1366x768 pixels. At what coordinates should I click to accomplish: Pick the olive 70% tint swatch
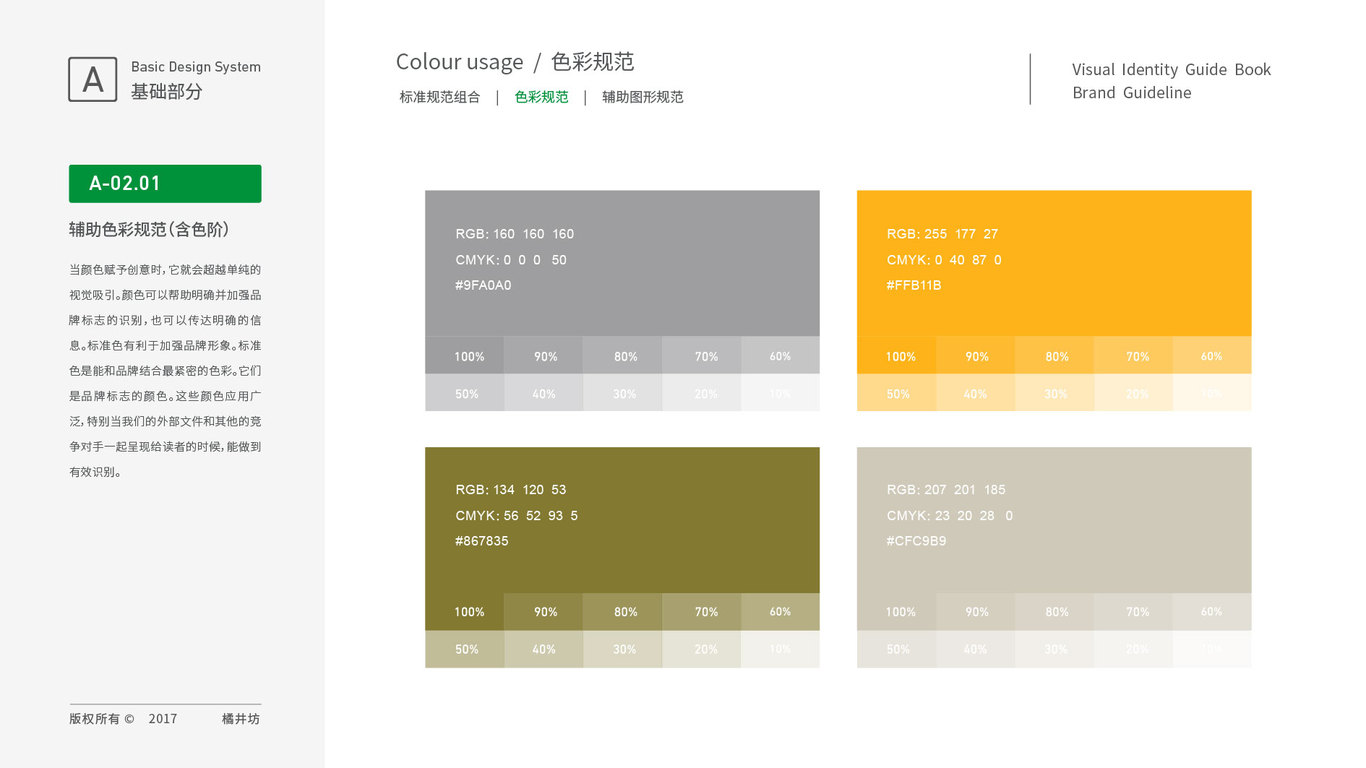[701, 612]
